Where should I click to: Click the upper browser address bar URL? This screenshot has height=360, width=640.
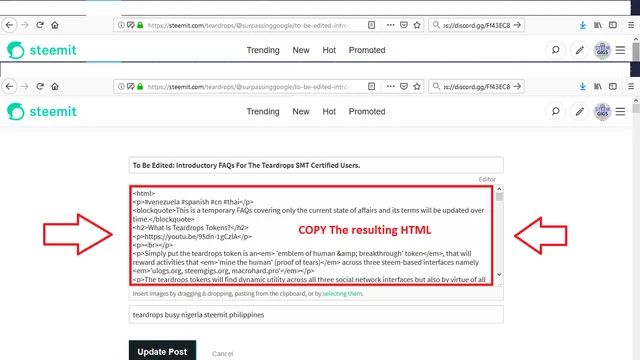(x=249, y=25)
